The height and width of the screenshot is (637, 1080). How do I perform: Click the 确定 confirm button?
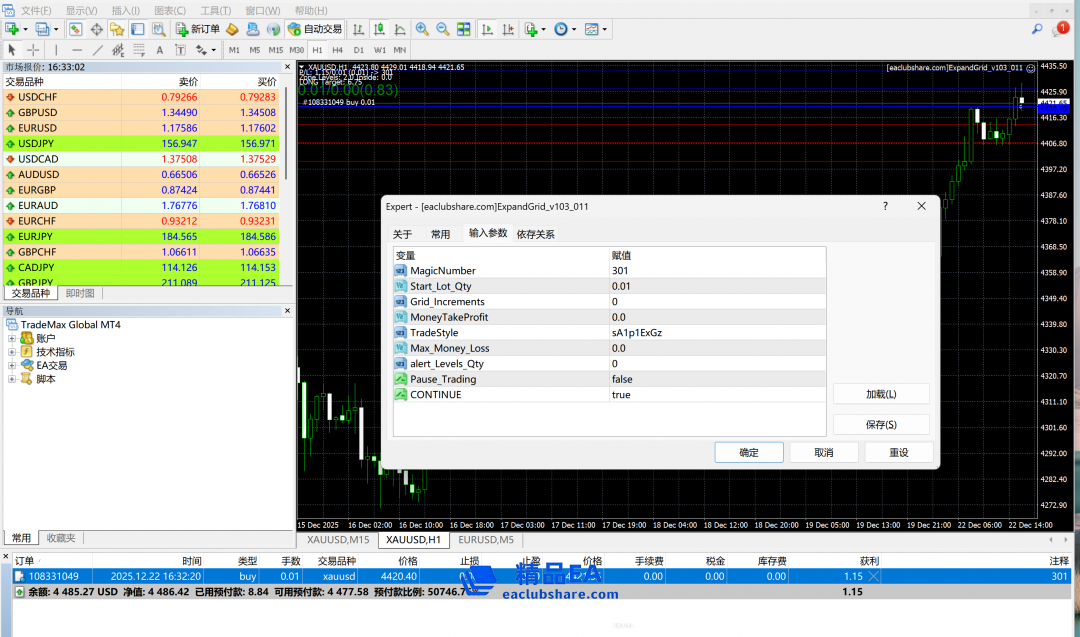[748, 453]
